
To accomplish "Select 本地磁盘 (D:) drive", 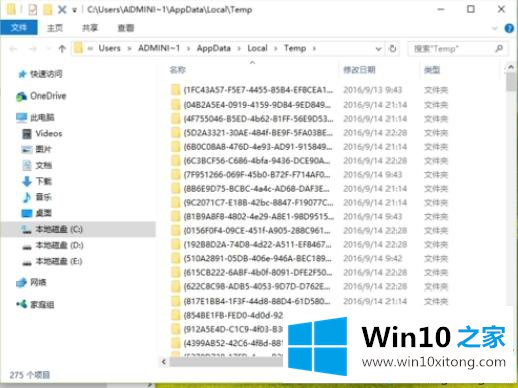I will [59, 245].
